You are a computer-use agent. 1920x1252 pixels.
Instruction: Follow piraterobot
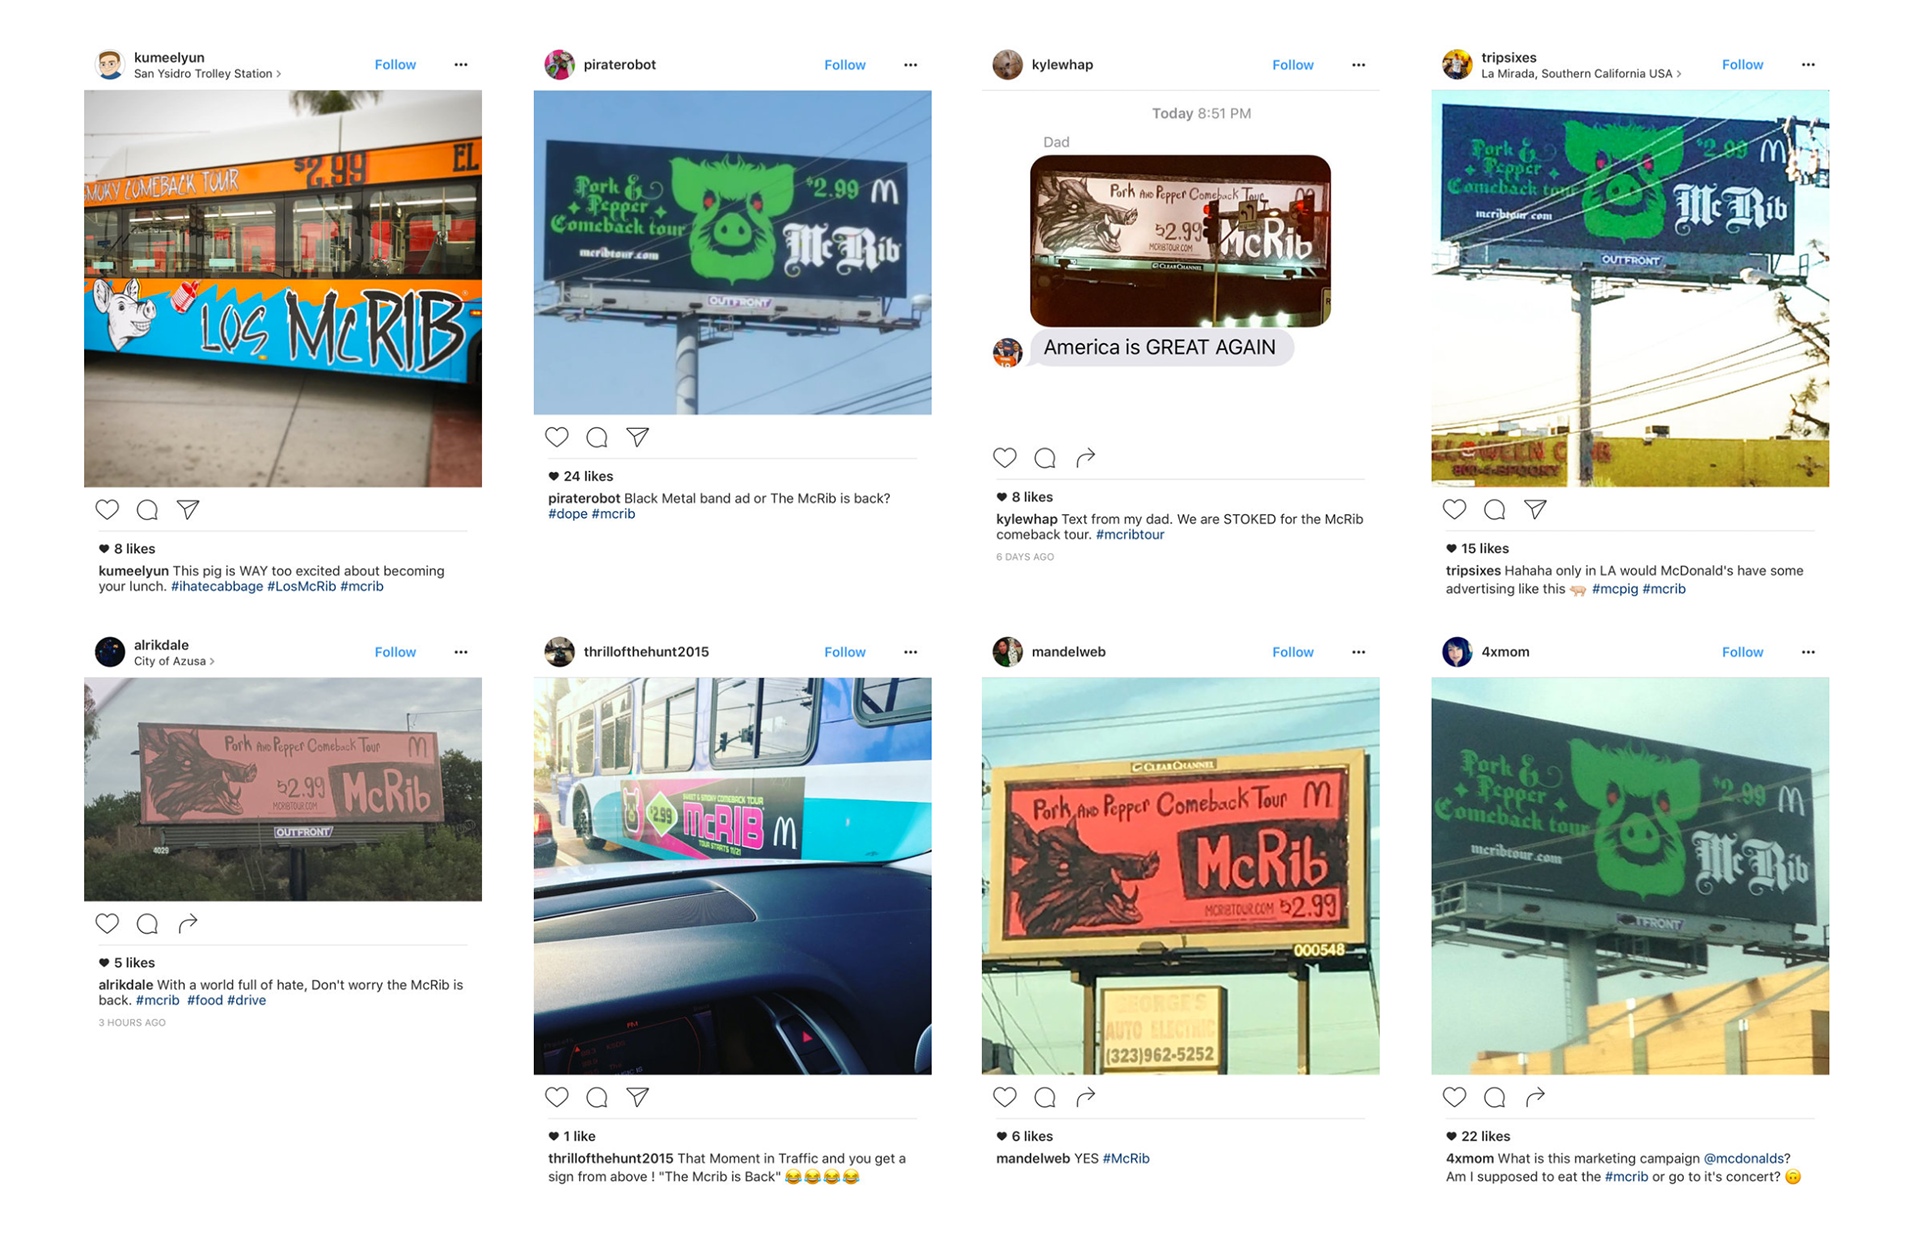(845, 64)
